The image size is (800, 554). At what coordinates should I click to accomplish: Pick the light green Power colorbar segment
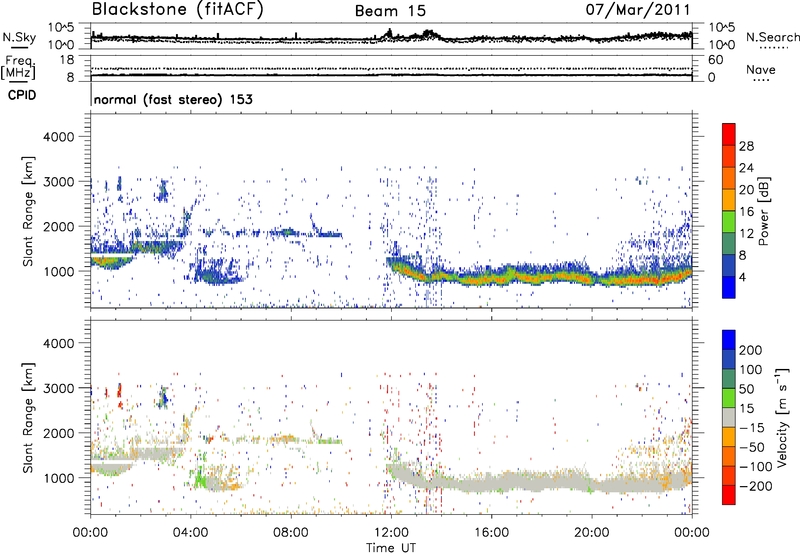(729, 221)
